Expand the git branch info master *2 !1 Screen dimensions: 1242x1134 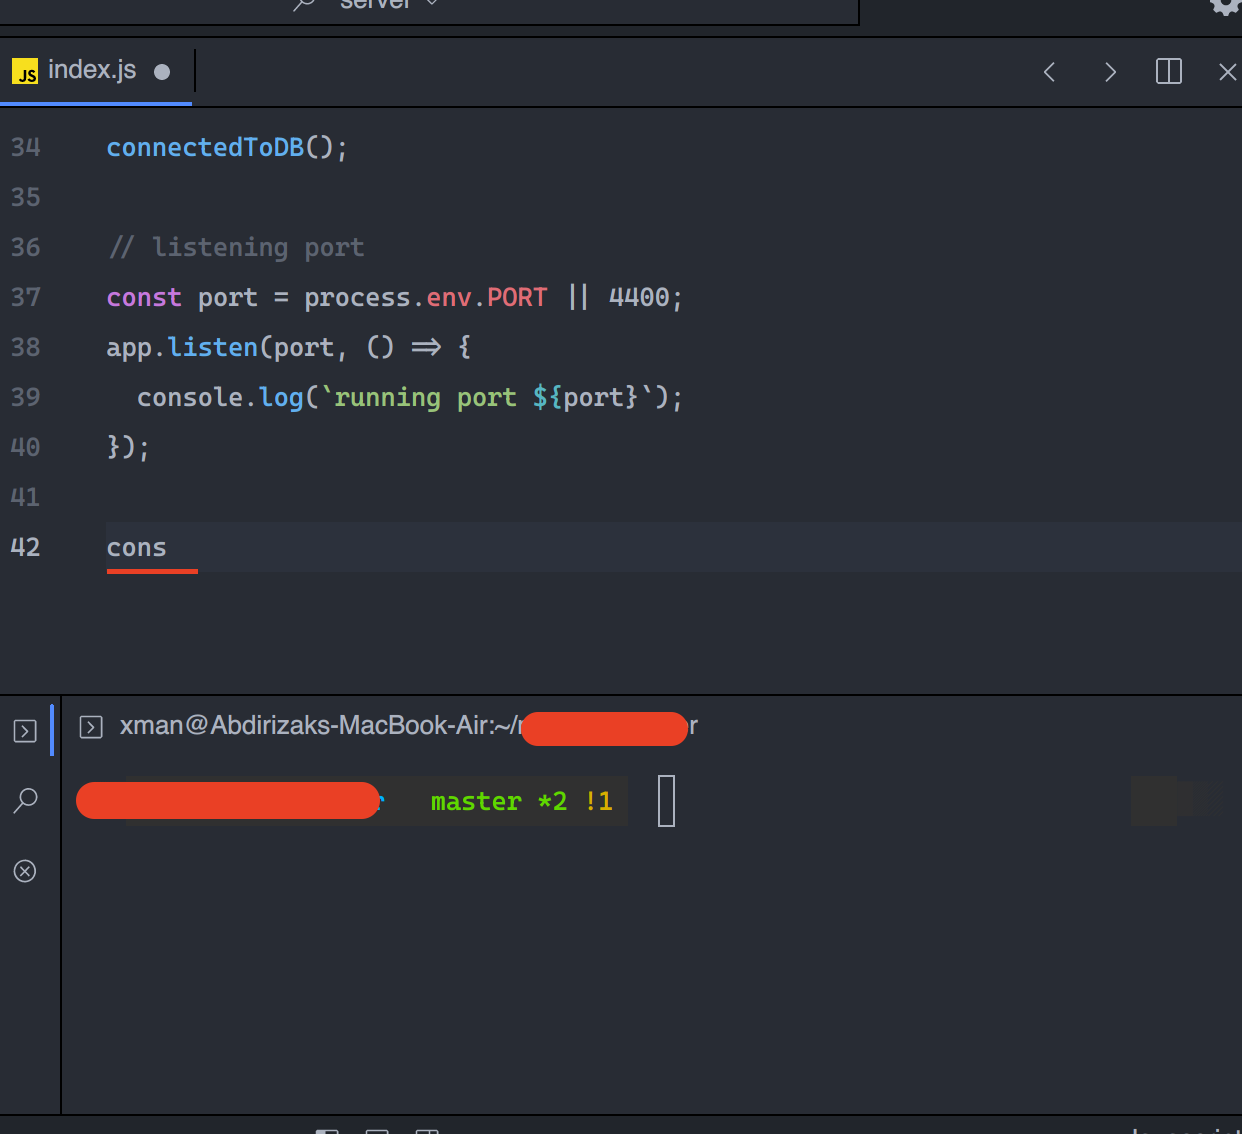point(520,800)
